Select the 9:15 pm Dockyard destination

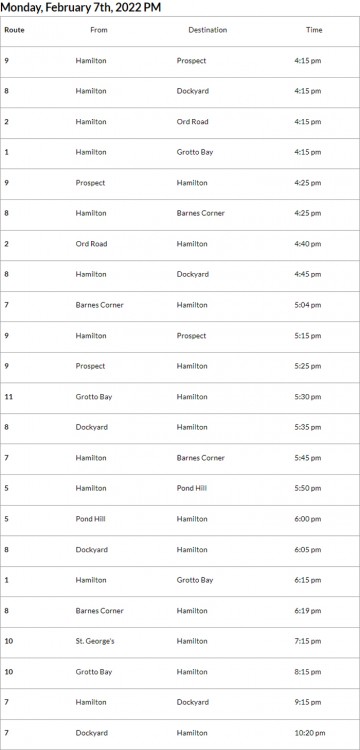[193, 702]
